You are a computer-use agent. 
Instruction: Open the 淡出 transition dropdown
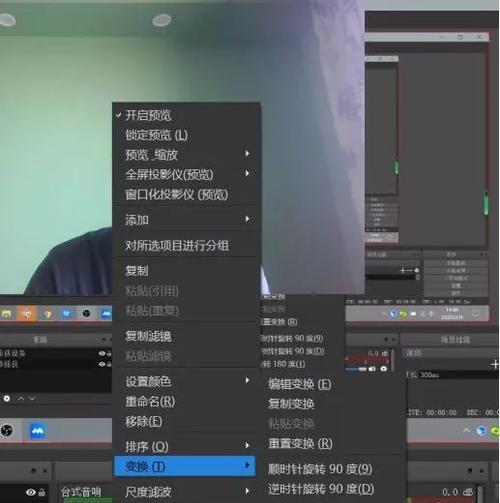[451, 353]
